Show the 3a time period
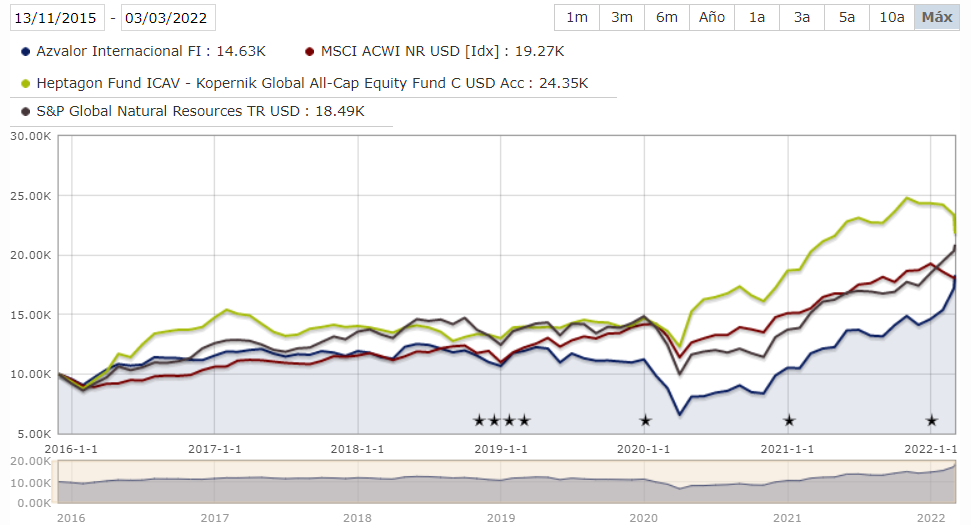 click(802, 18)
